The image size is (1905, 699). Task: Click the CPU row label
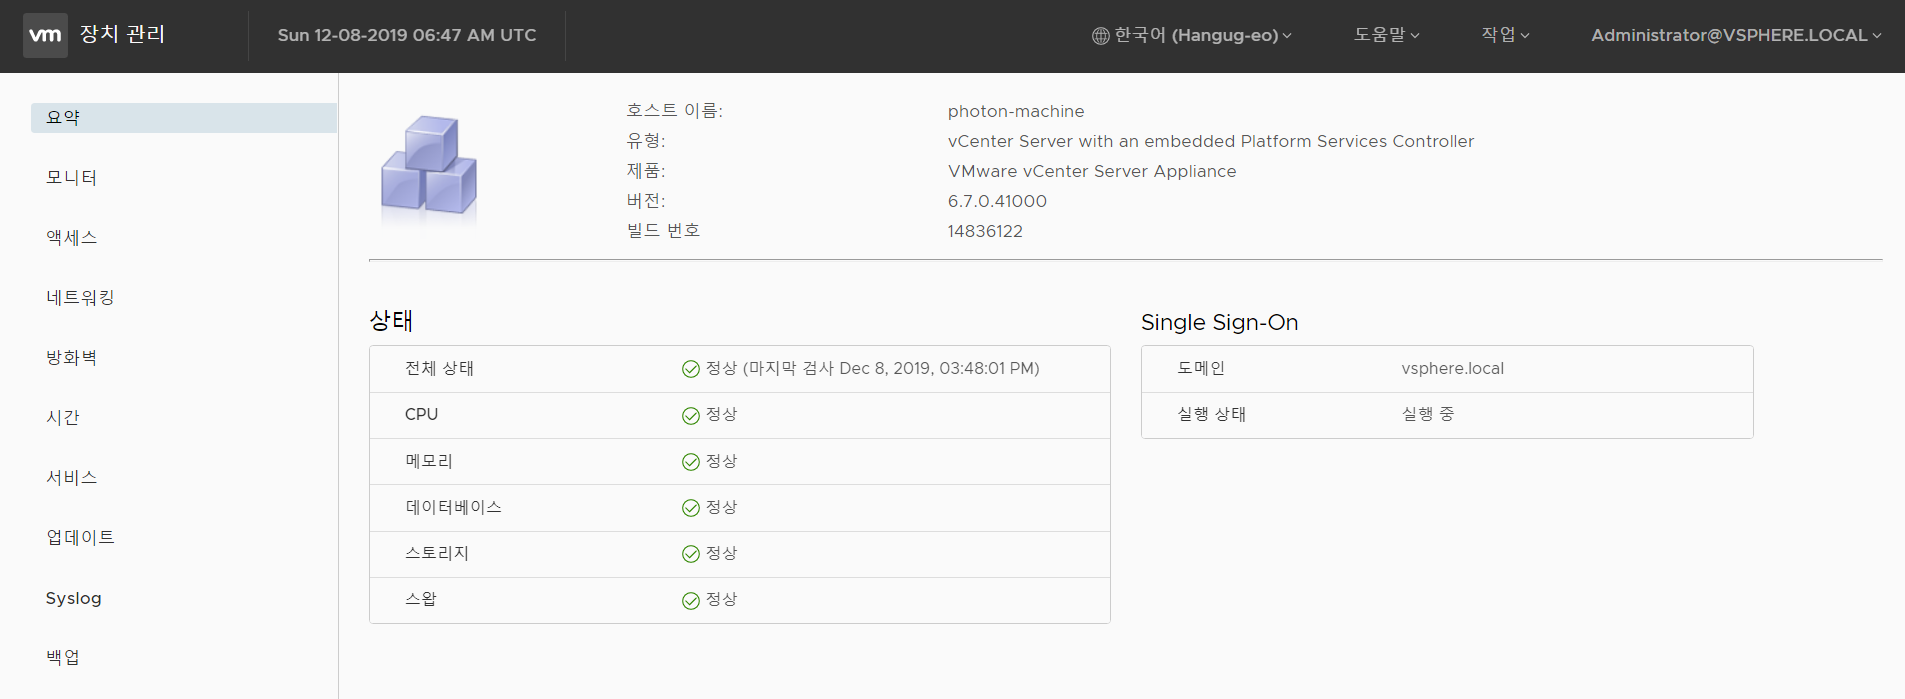(x=421, y=415)
